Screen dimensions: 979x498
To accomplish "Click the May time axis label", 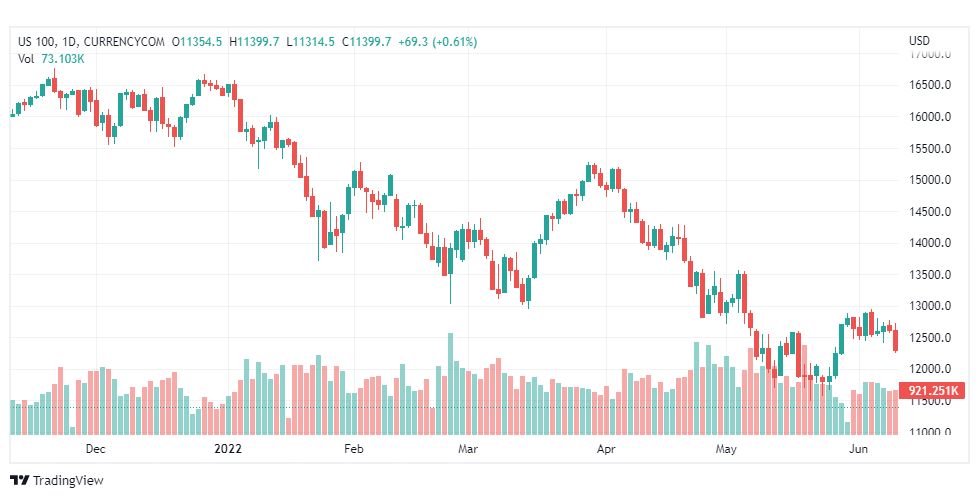I will coord(726,449).
